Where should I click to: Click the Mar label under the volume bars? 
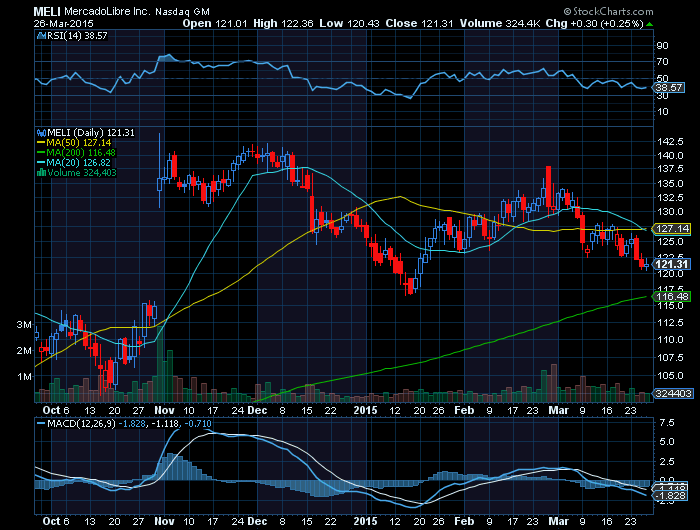pyautogui.click(x=558, y=410)
